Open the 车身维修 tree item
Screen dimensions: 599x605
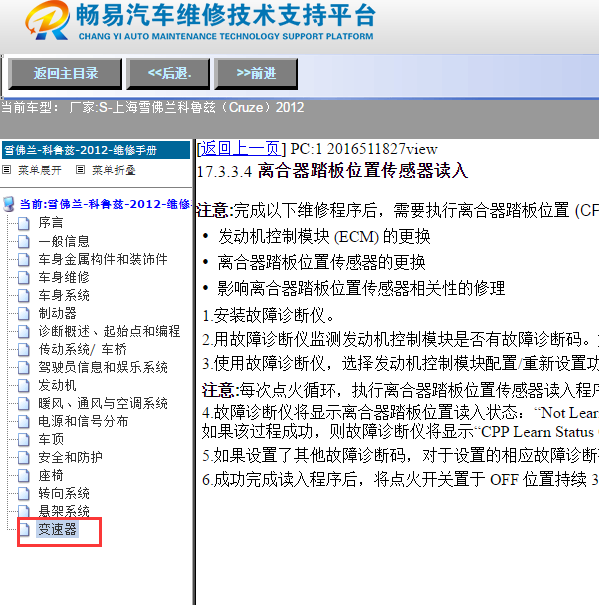click(x=64, y=277)
